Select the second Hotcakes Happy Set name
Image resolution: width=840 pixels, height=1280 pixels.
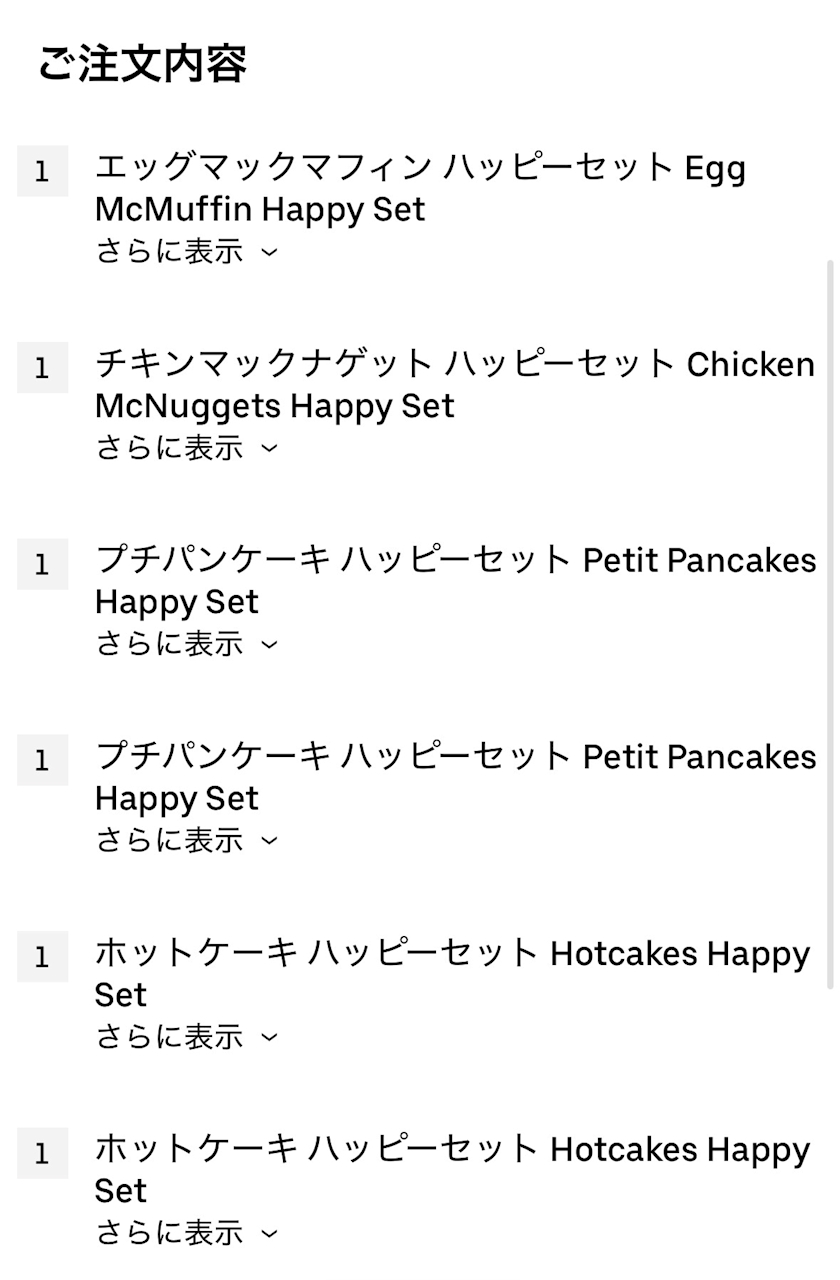click(452, 1169)
